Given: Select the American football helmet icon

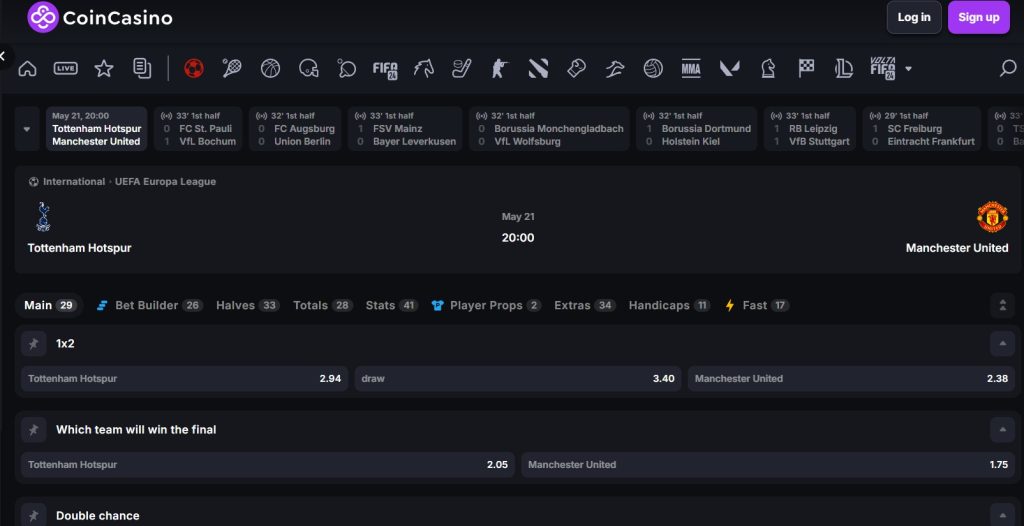Looking at the screenshot, I should click(x=308, y=68).
